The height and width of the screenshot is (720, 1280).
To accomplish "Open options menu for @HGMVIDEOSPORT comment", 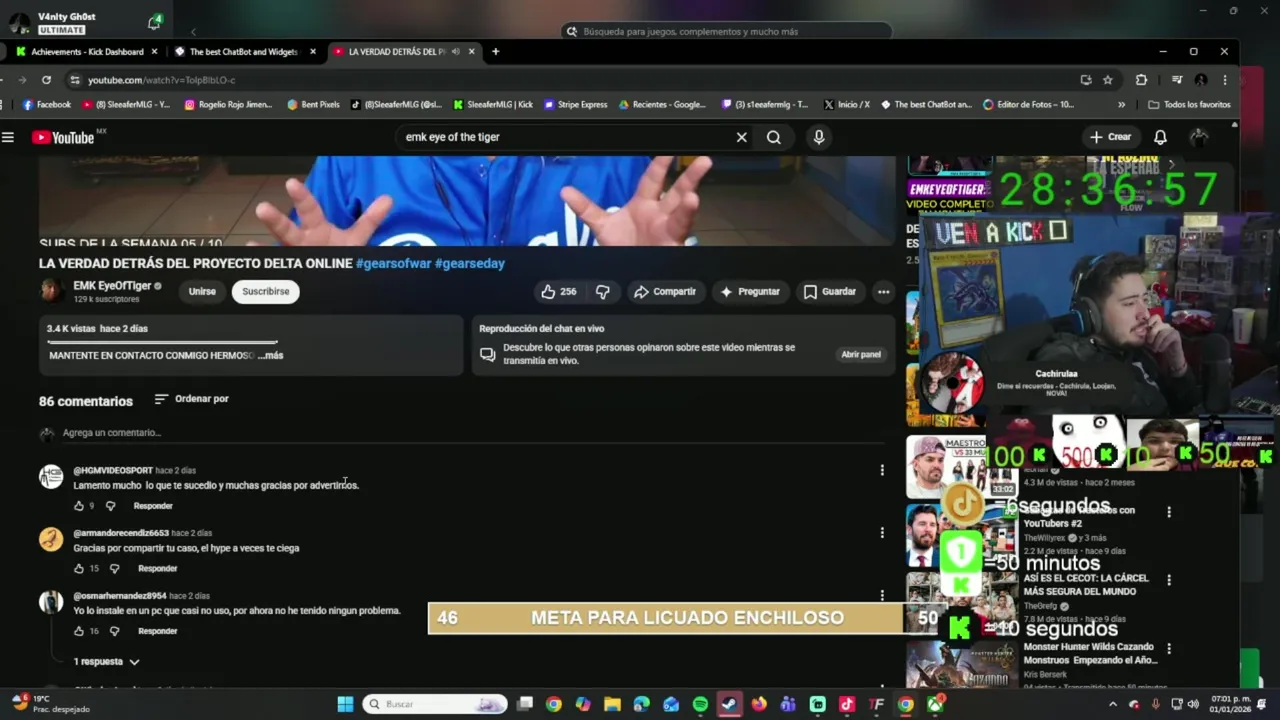I will [x=882, y=470].
